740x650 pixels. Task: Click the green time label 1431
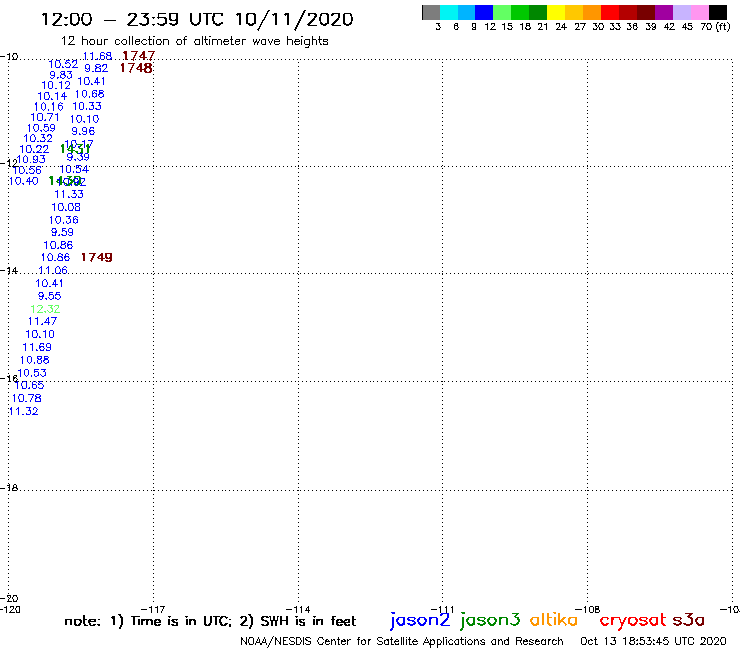click(75, 149)
